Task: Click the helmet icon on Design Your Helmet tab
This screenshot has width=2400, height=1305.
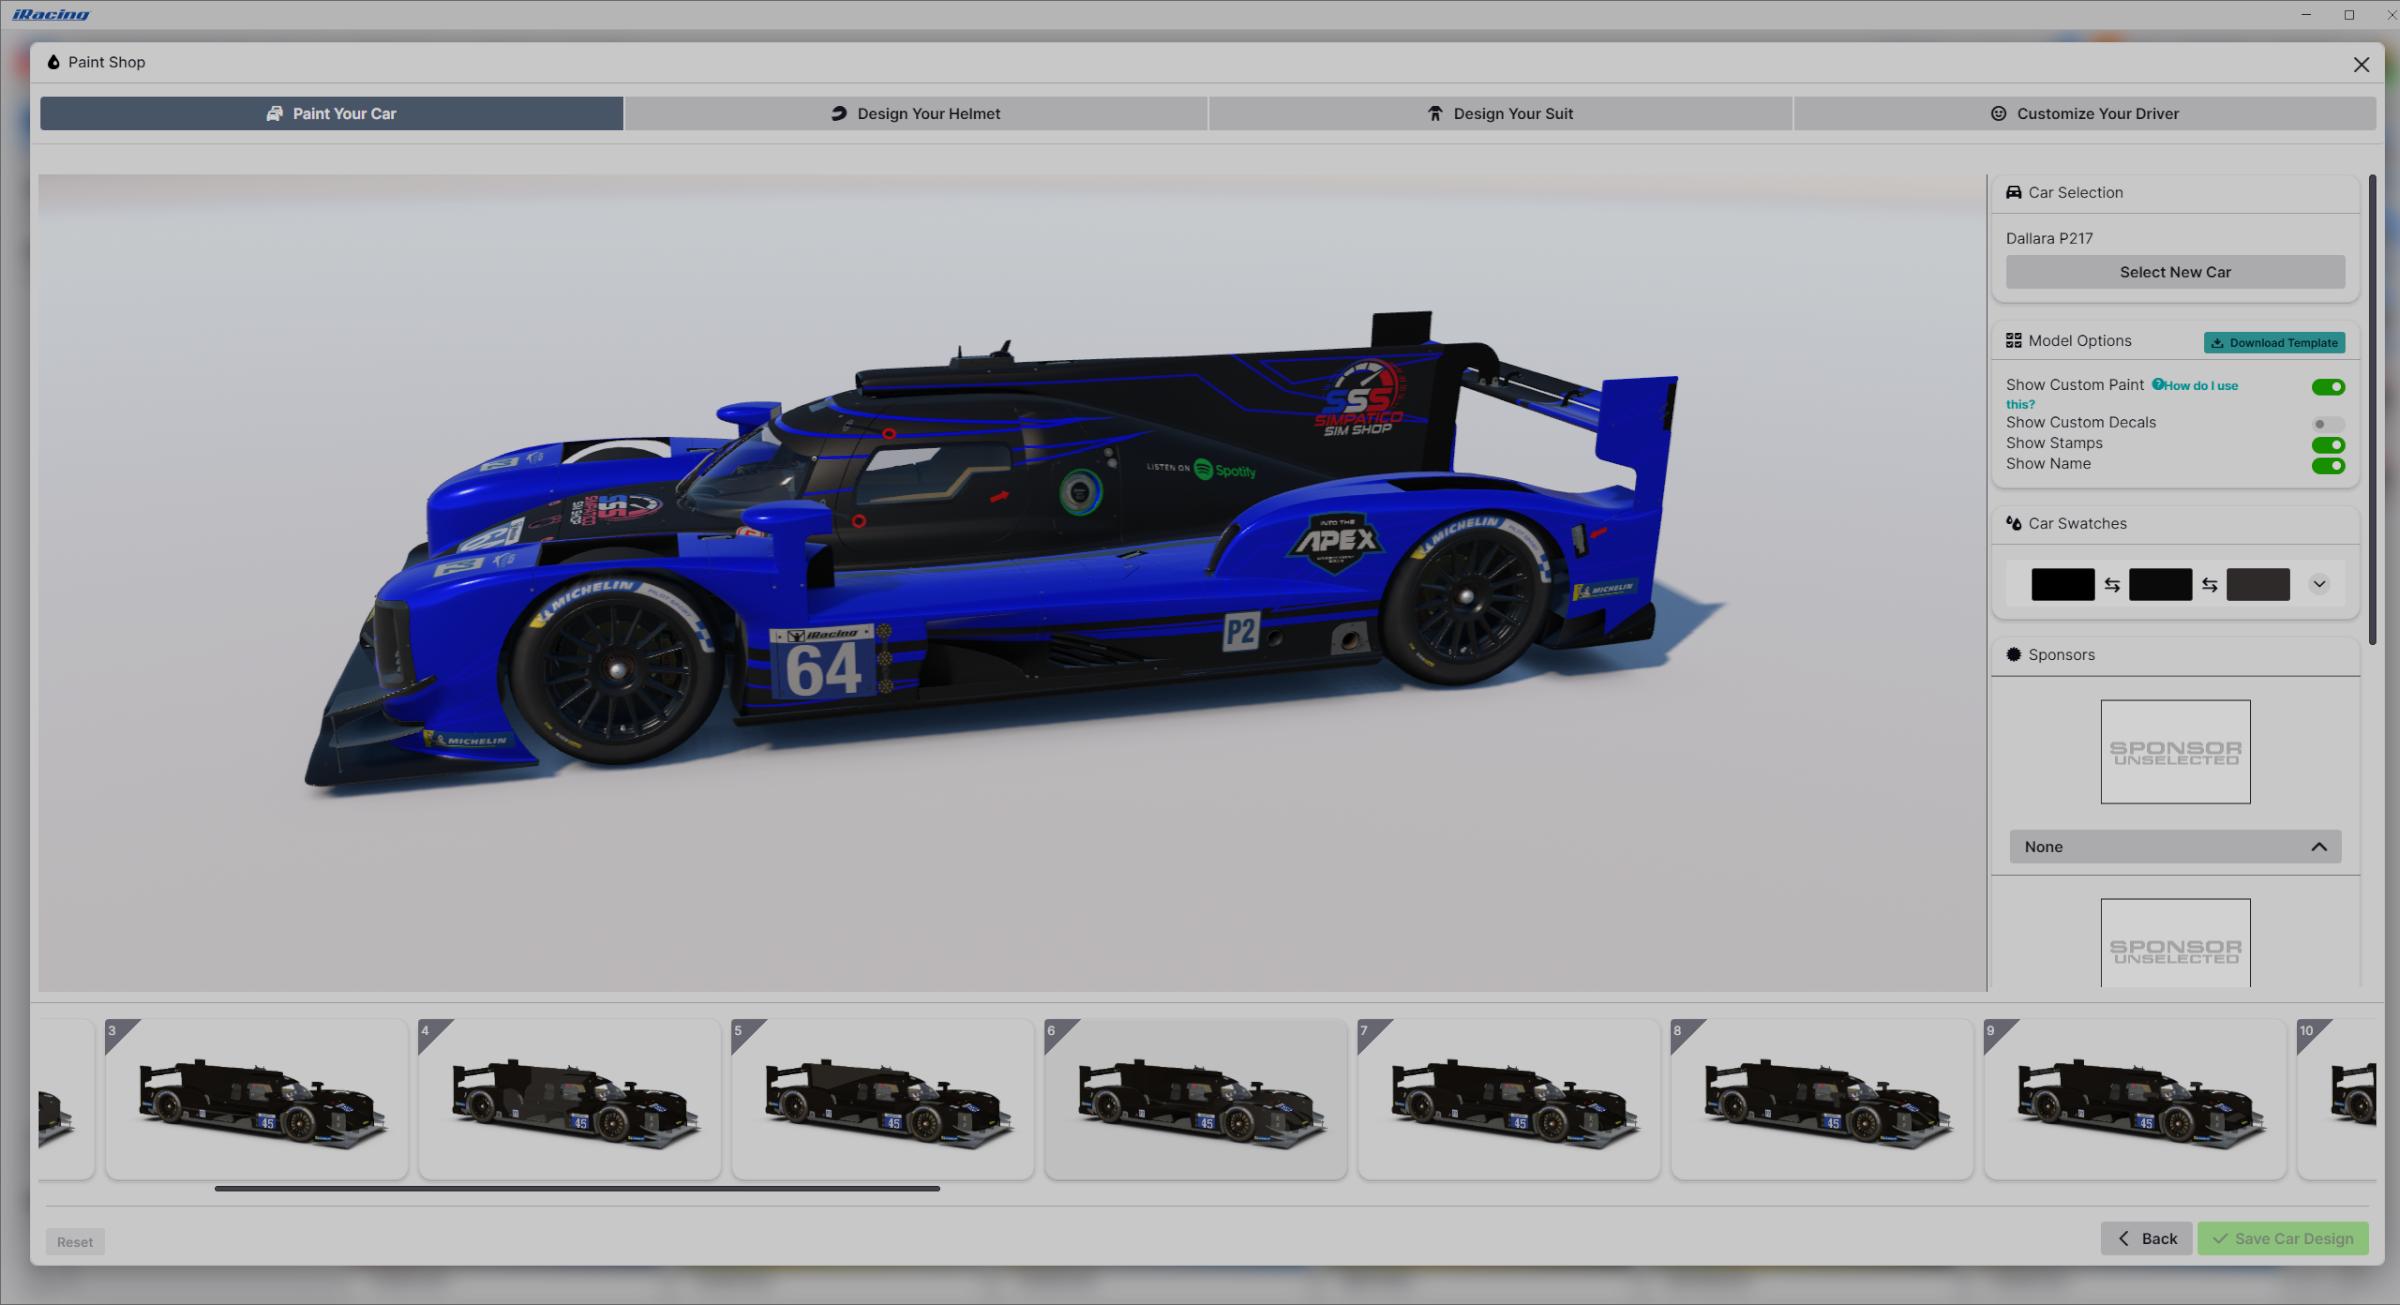Action: (x=840, y=113)
